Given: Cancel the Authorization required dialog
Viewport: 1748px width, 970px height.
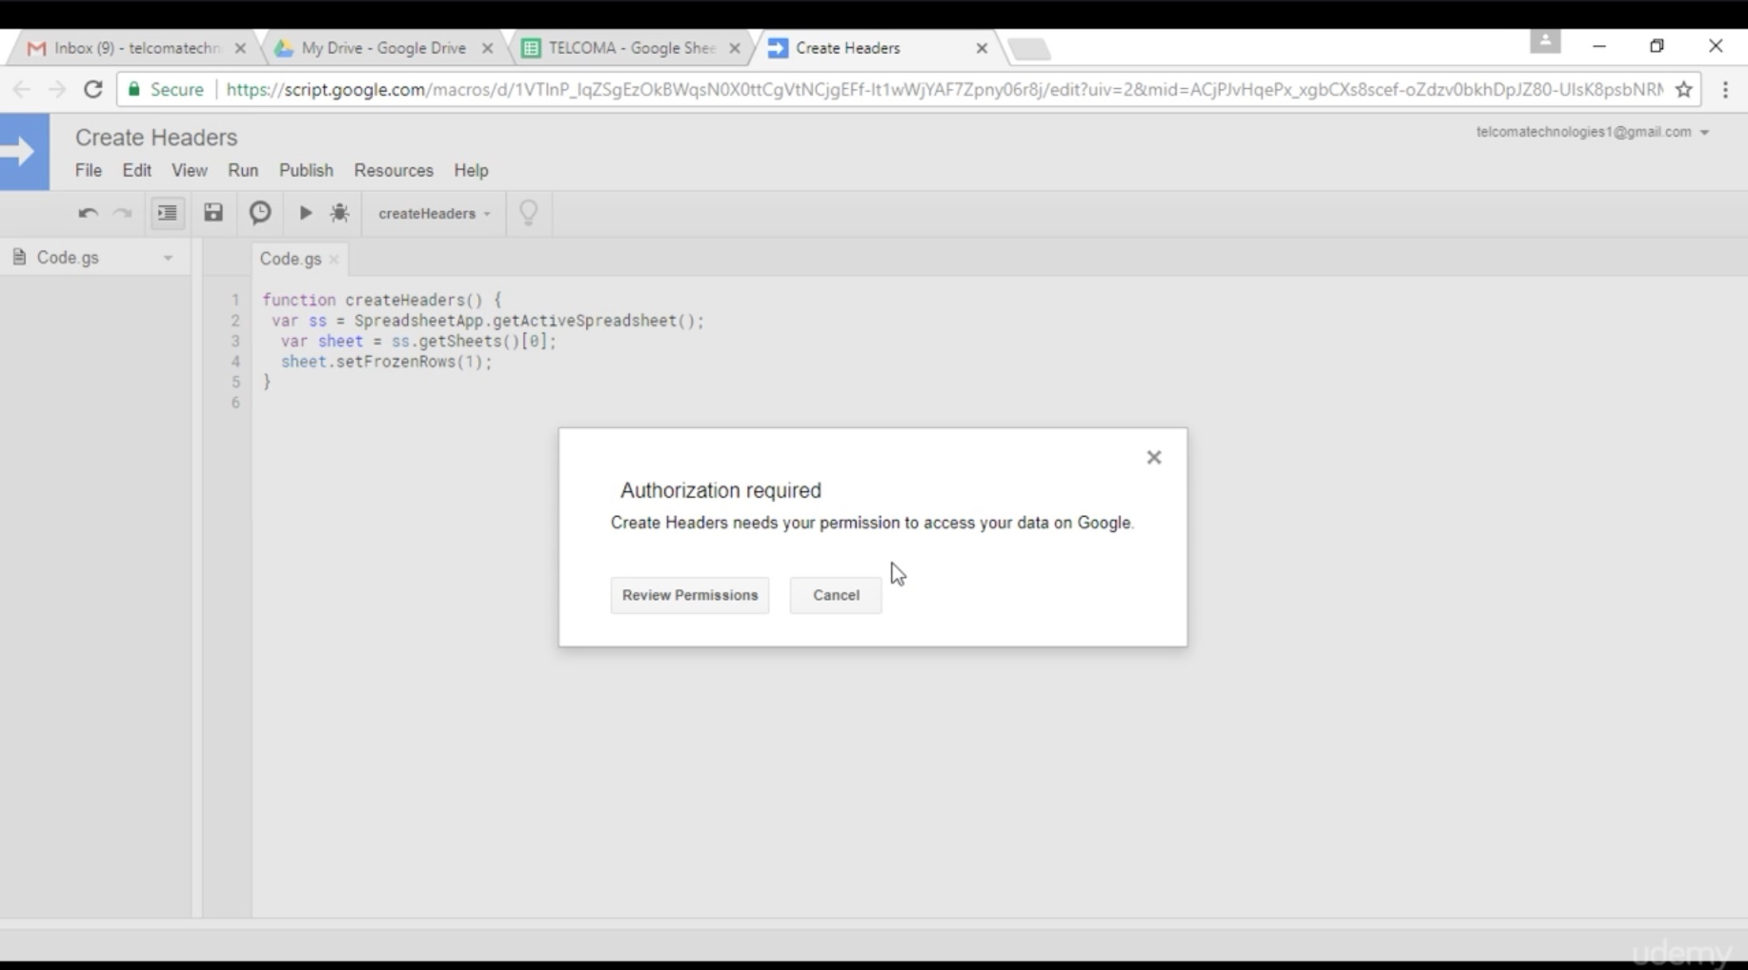Looking at the screenshot, I should pyautogui.click(x=835, y=595).
